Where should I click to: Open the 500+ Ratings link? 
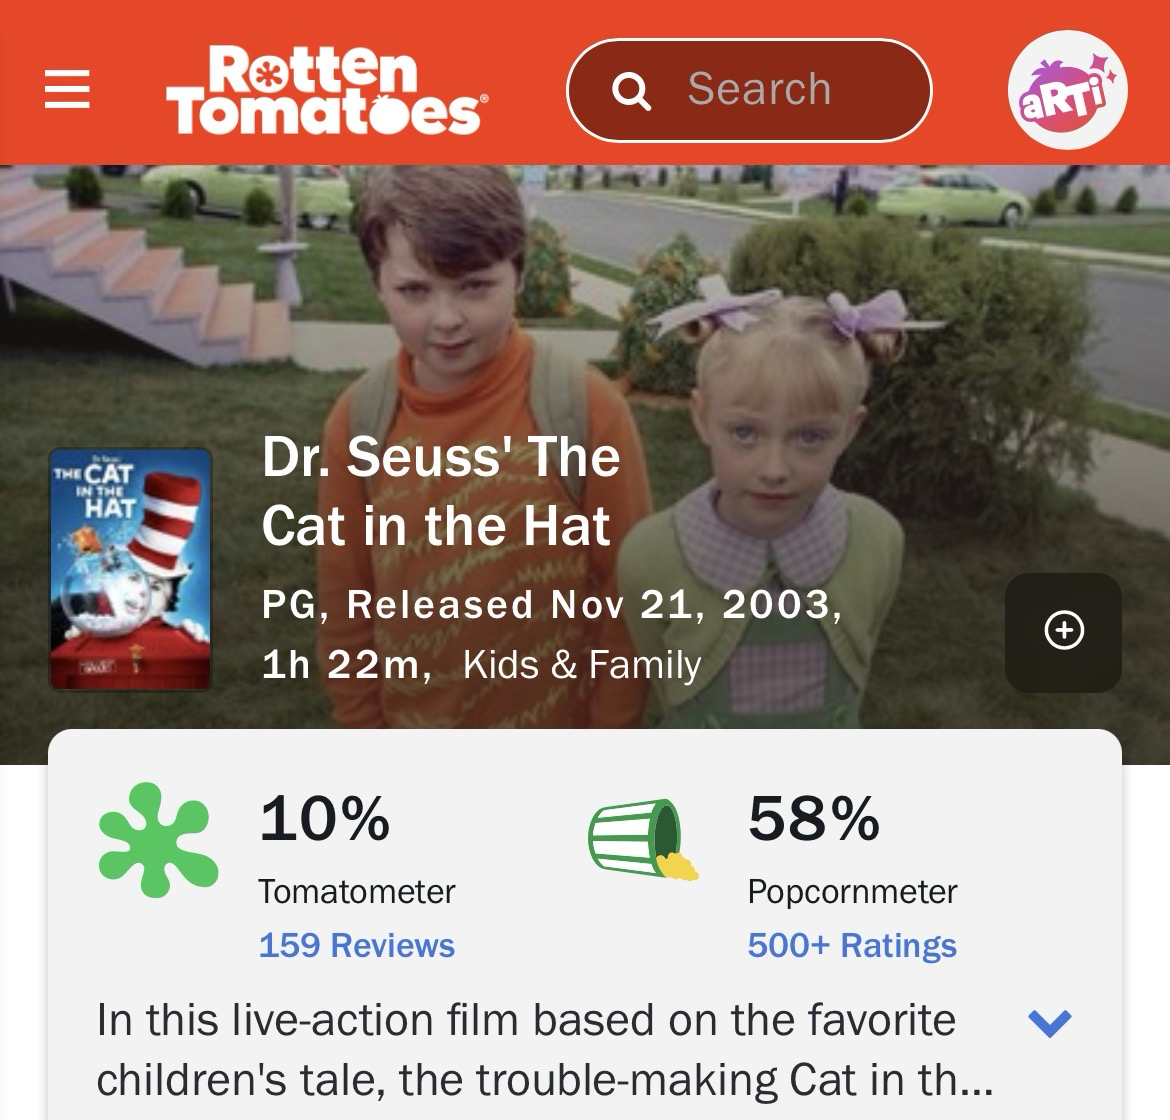pos(852,945)
